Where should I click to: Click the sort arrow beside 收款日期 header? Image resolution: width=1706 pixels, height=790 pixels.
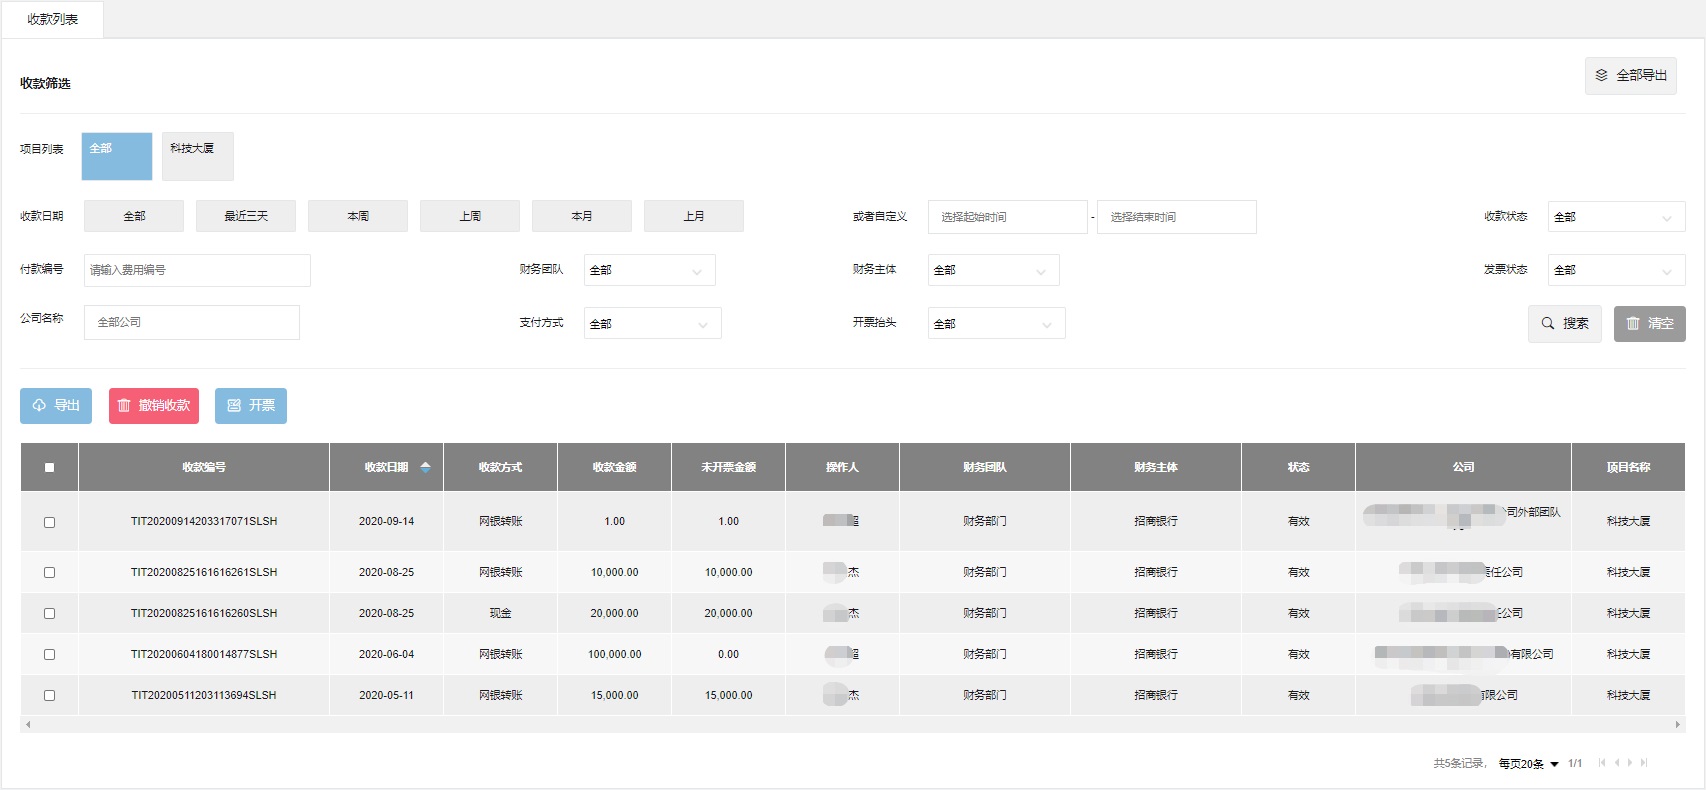(x=425, y=467)
